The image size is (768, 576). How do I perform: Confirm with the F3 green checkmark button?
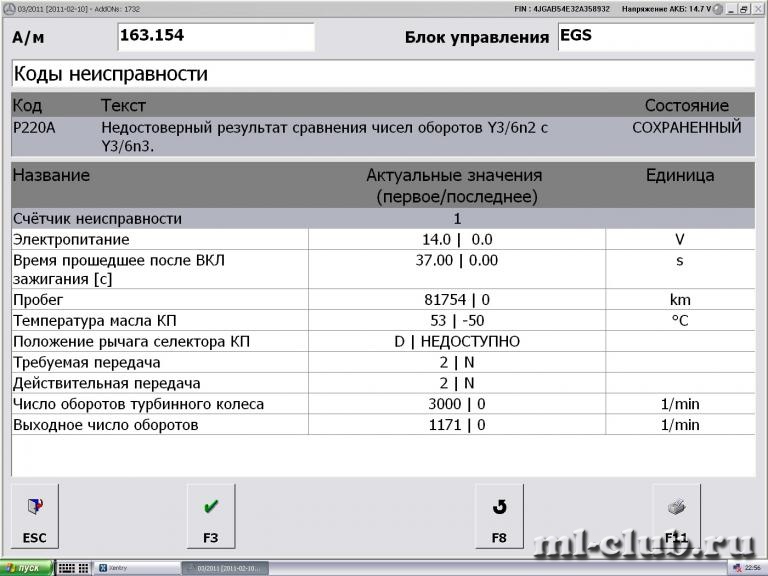point(211,516)
